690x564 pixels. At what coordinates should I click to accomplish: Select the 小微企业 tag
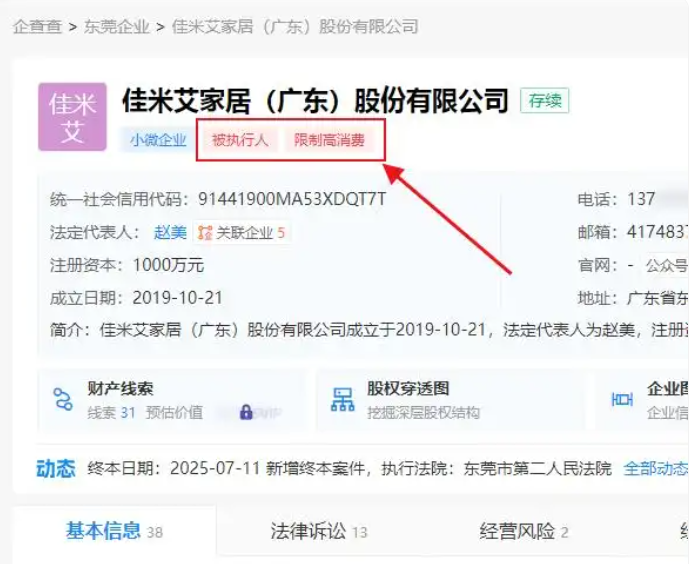(158, 140)
